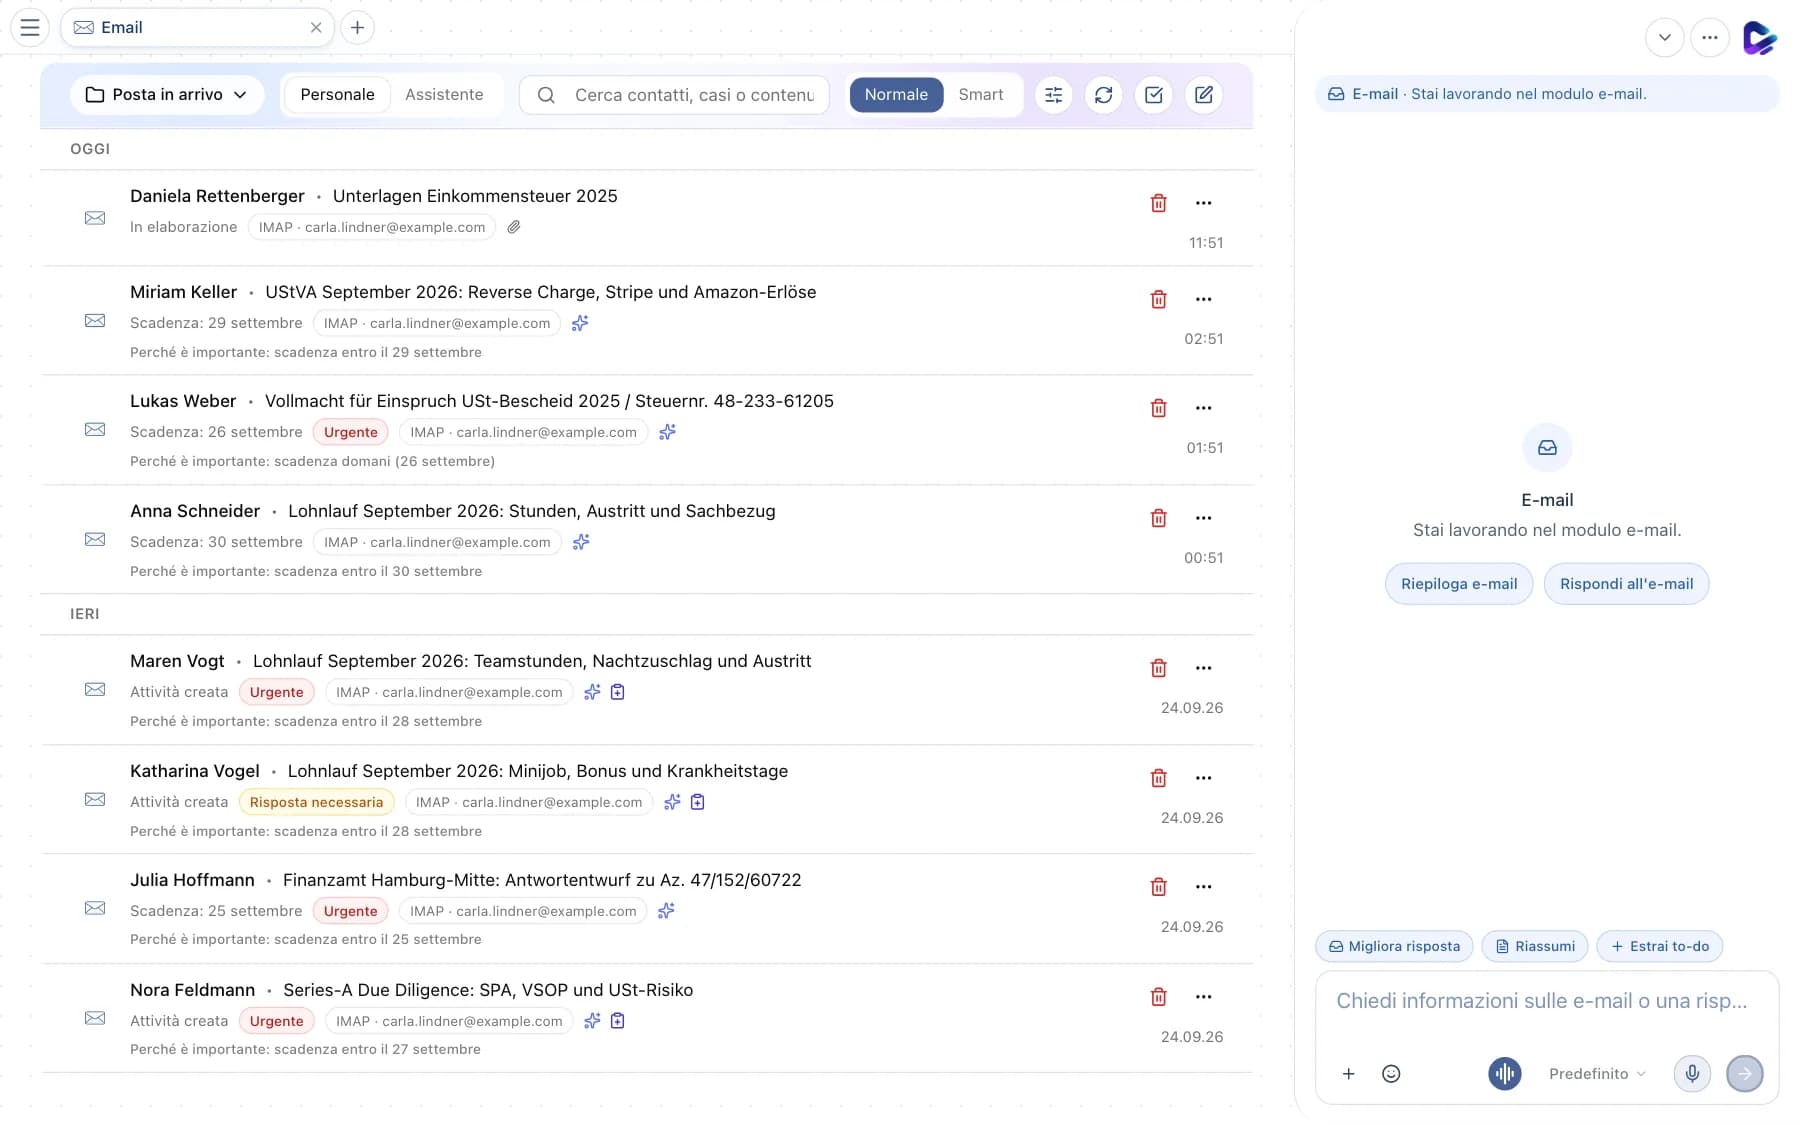Image resolution: width=1800 pixels, height=1125 pixels.
Task: Click task clipboard icon on Maren Vogt email
Action: pyautogui.click(x=618, y=692)
